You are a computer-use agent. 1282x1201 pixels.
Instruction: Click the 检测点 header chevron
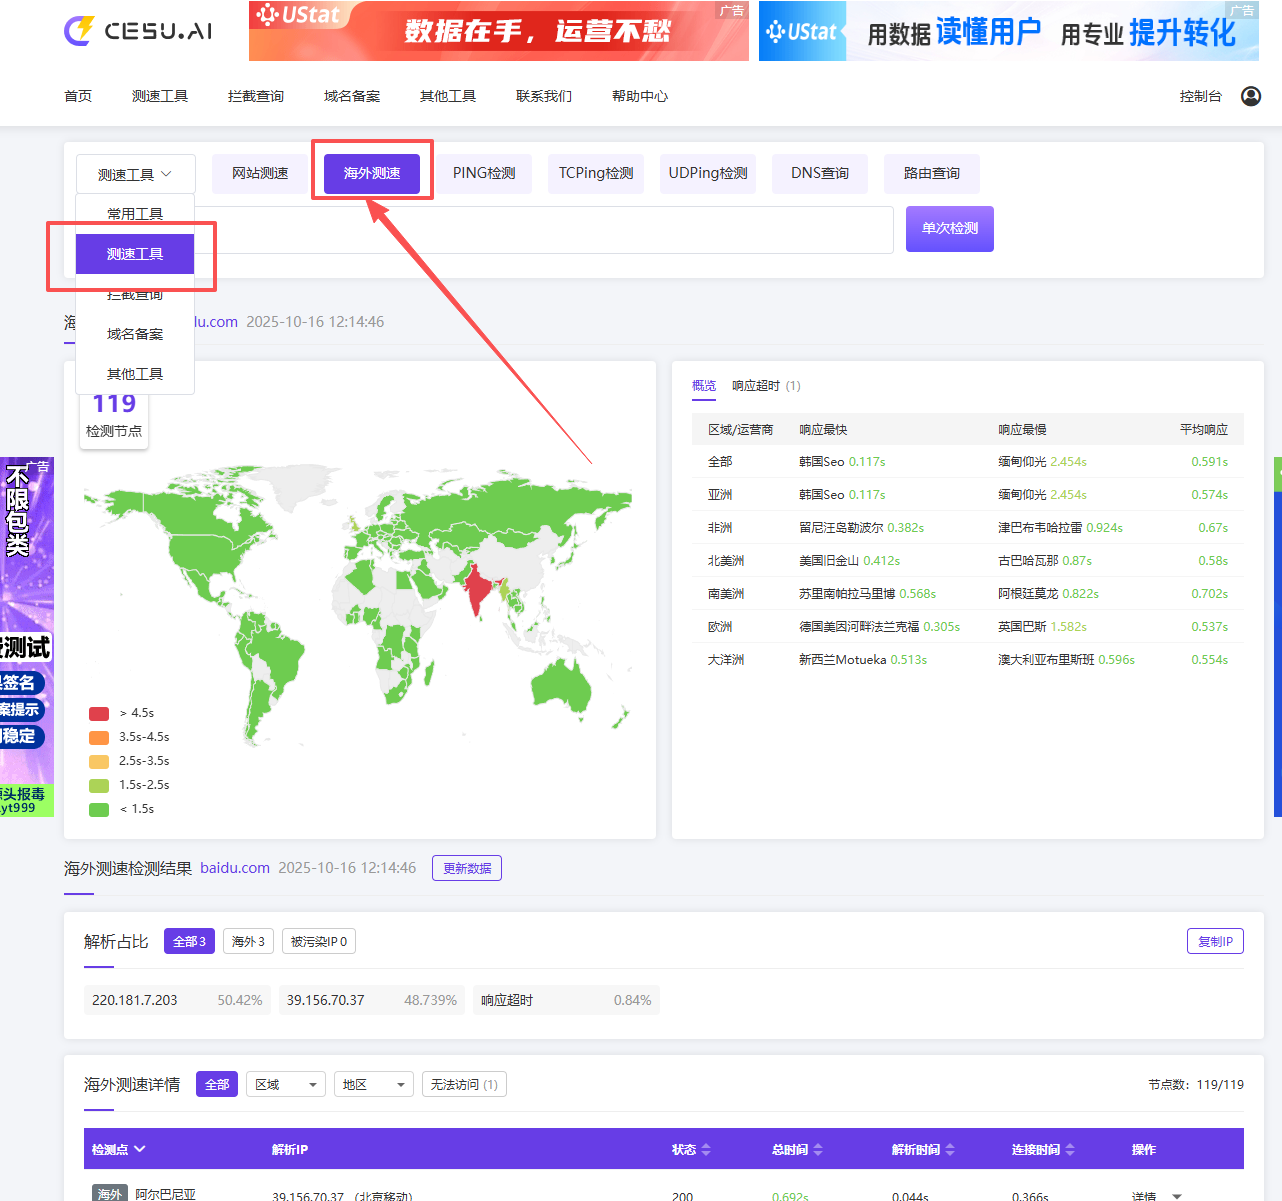[x=140, y=1150]
